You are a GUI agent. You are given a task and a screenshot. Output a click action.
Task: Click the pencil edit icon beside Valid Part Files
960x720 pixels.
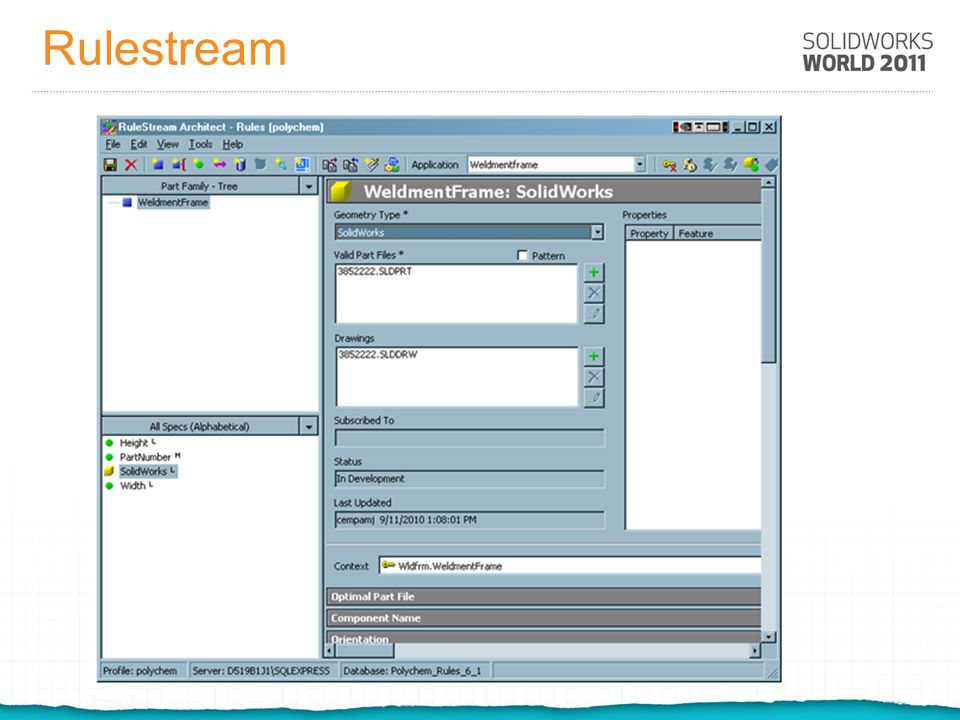tap(594, 314)
